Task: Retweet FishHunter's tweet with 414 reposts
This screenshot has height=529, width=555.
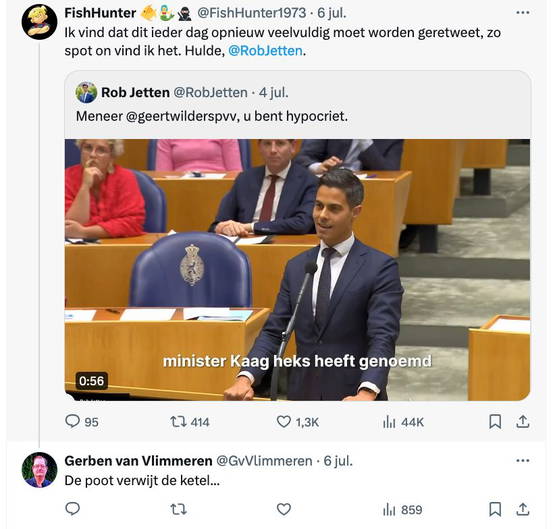Action: (x=178, y=422)
